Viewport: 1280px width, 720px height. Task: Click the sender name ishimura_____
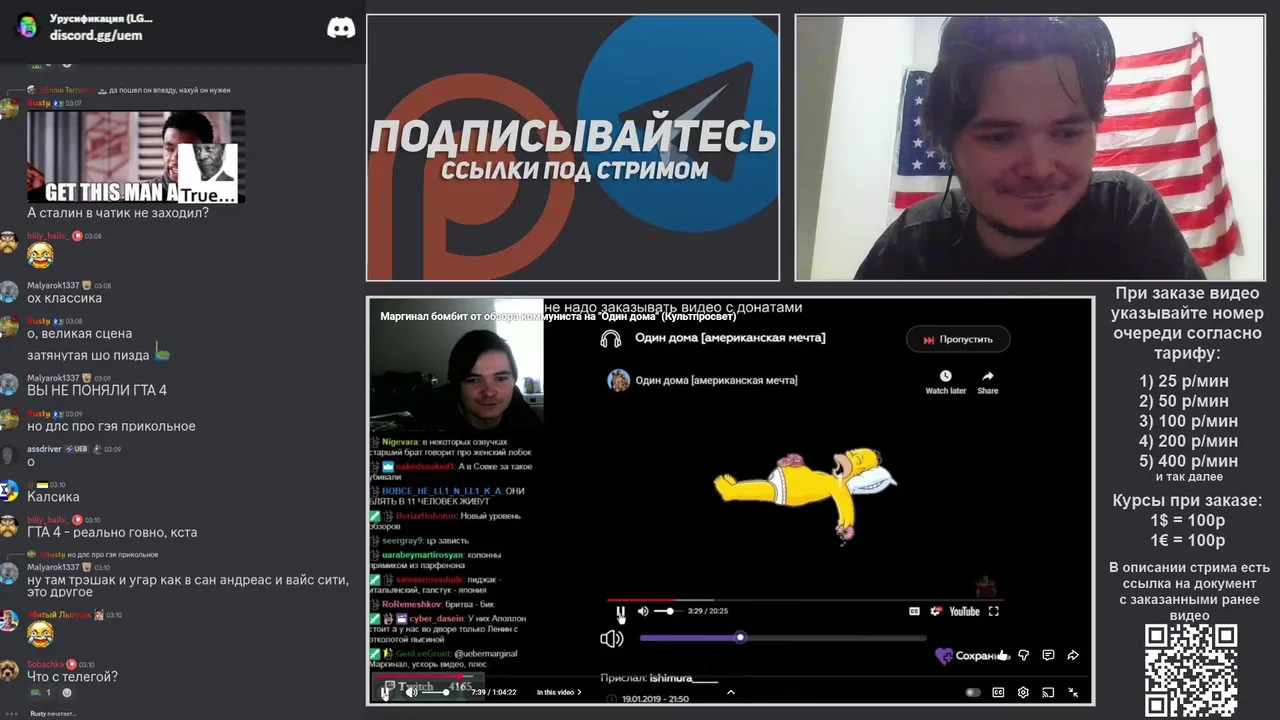[684, 678]
